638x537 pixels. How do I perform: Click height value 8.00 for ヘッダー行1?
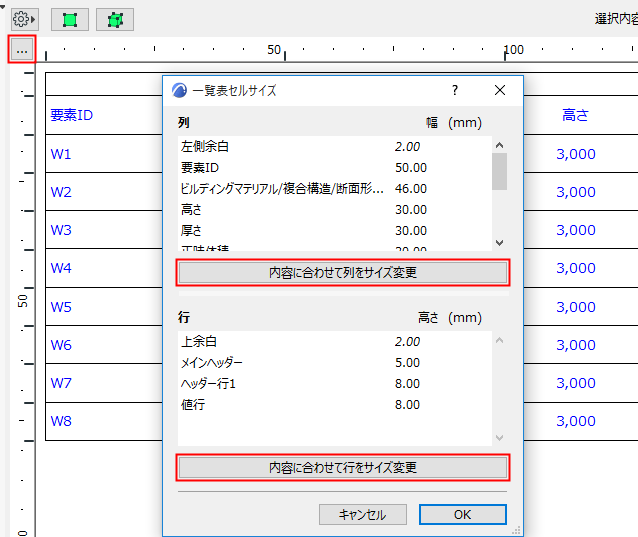tap(407, 384)
